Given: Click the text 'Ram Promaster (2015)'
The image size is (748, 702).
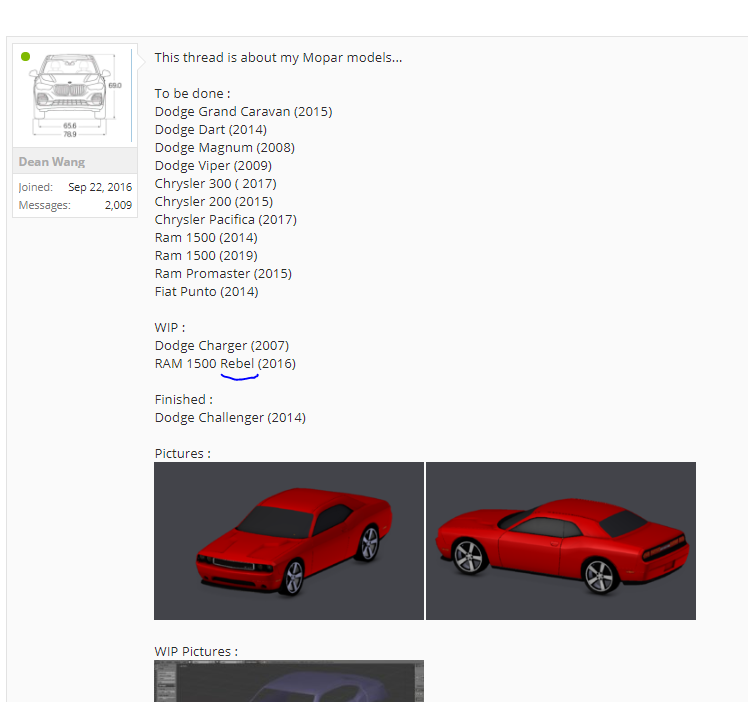Looking at the screenshot, I should (223, 274).
